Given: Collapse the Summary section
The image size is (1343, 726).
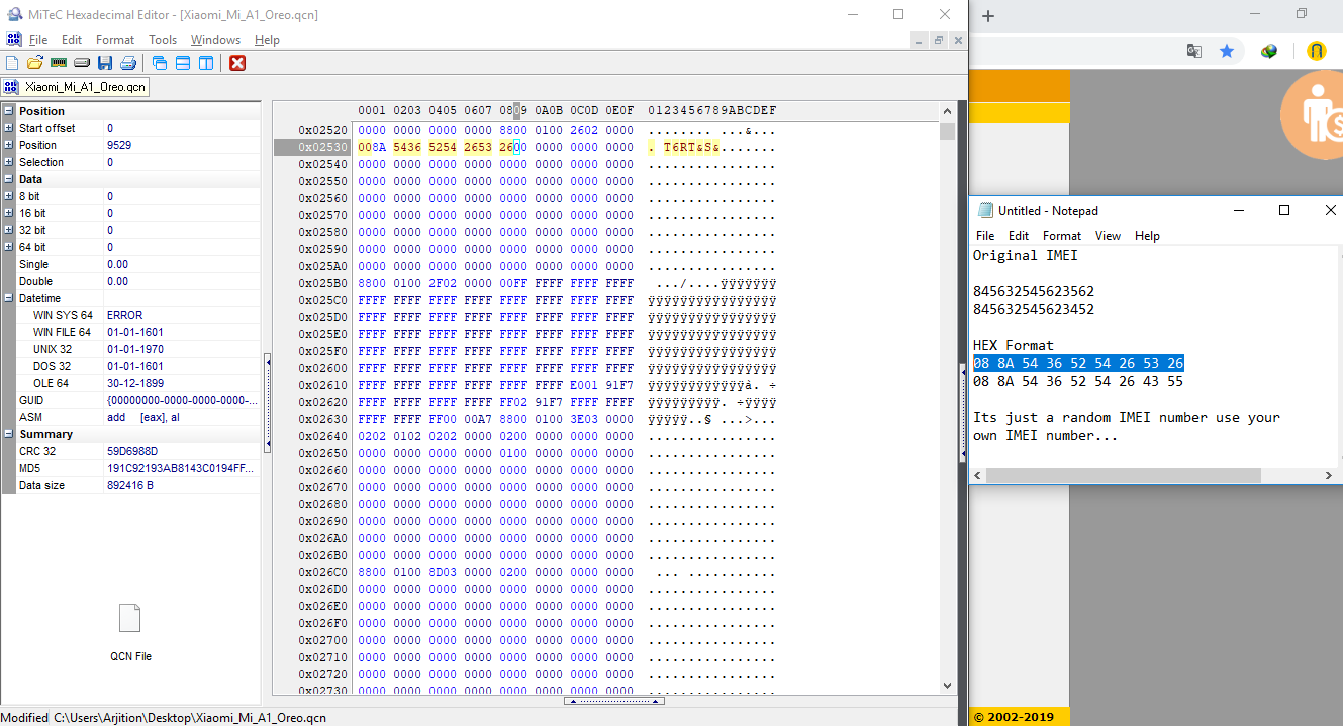Looking at the screenshot, I should (9, 434).
